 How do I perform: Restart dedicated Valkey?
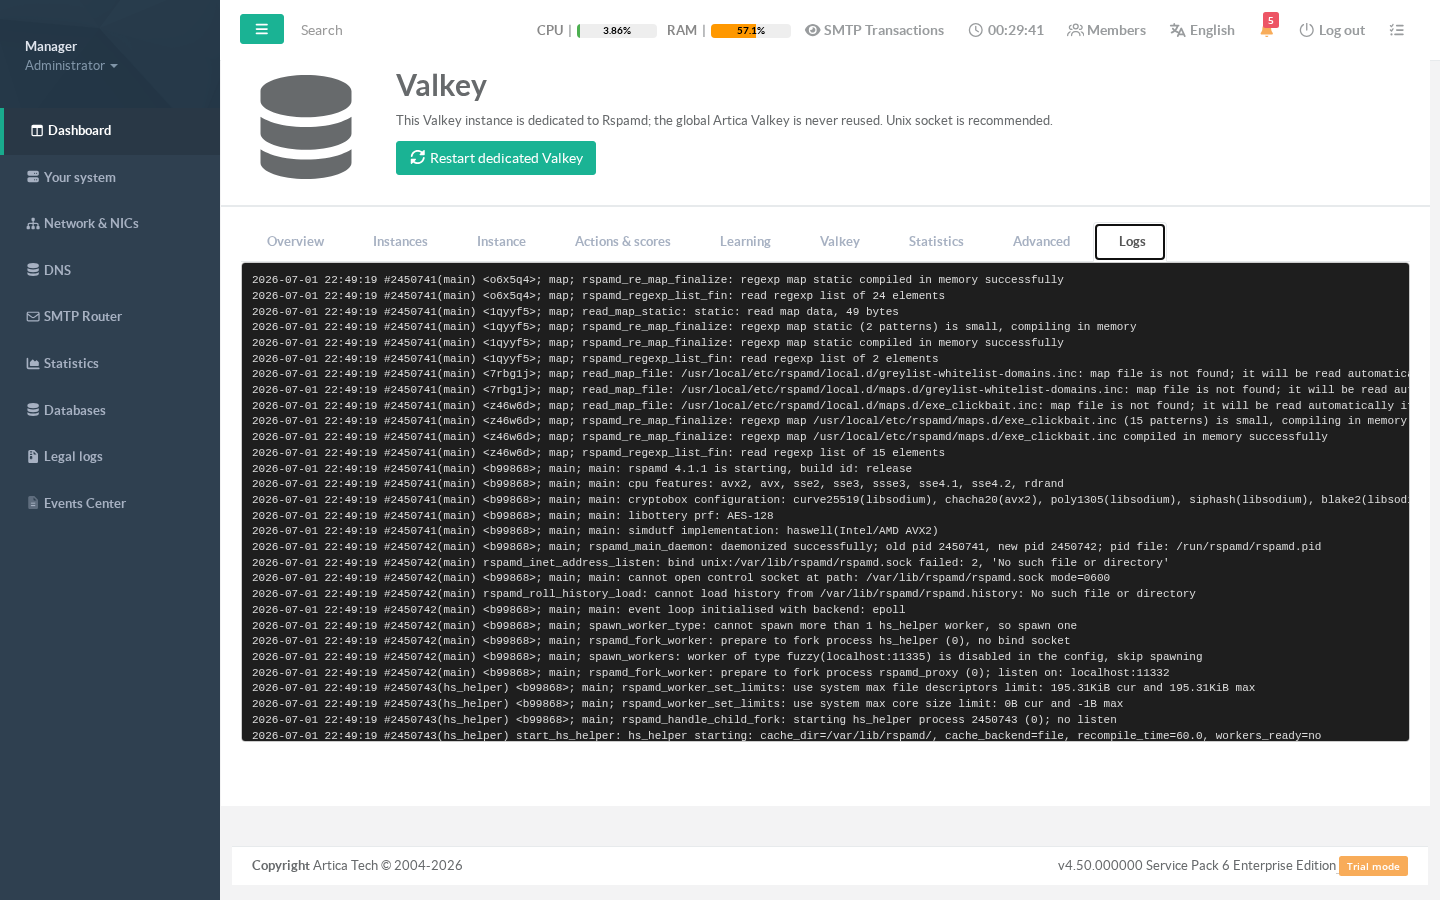496,158
